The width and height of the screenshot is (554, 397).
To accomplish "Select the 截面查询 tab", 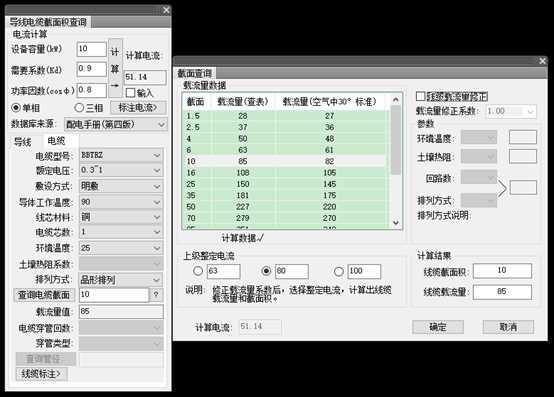I will 195,73.
